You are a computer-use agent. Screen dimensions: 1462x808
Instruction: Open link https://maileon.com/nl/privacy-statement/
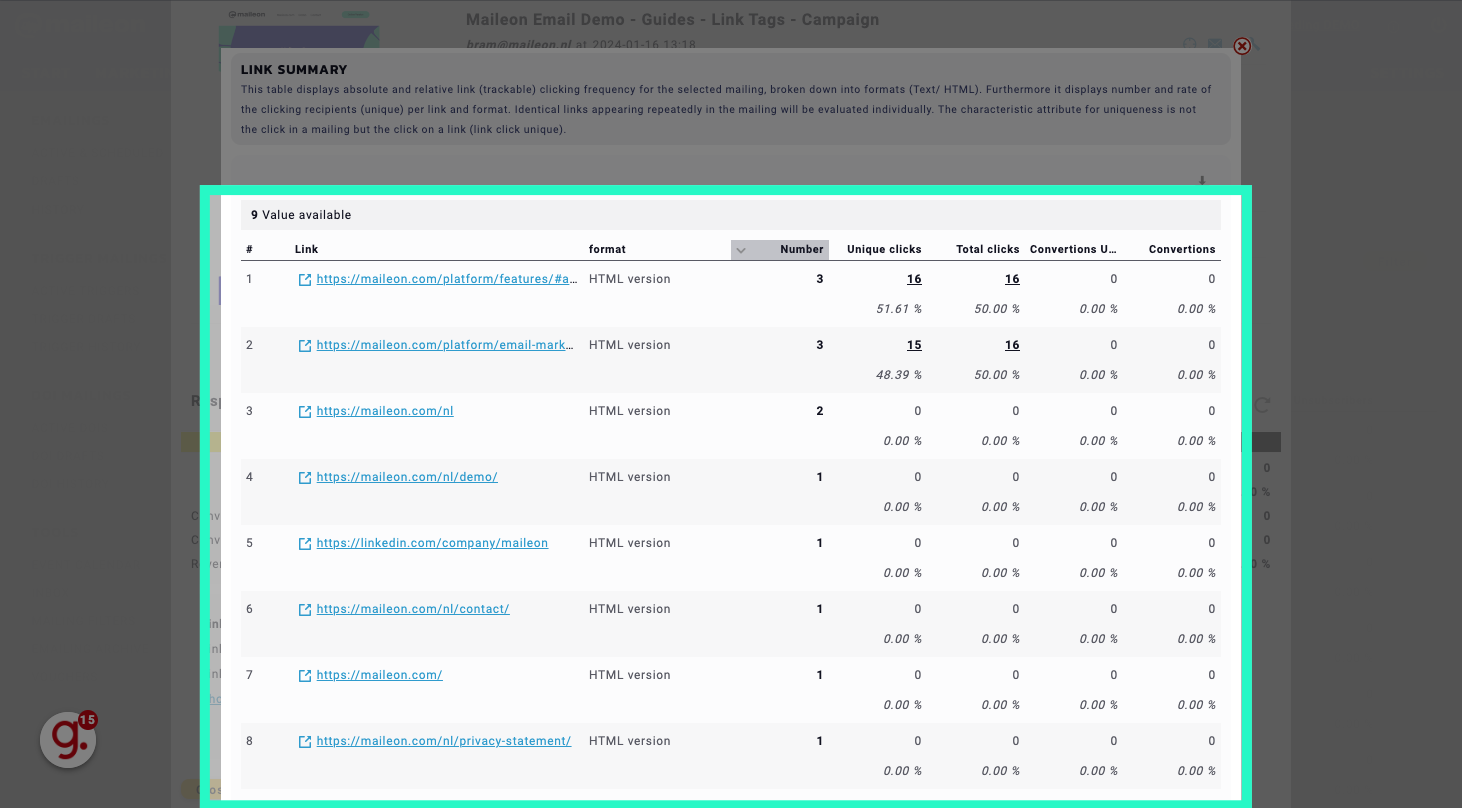tap(444, 741)
